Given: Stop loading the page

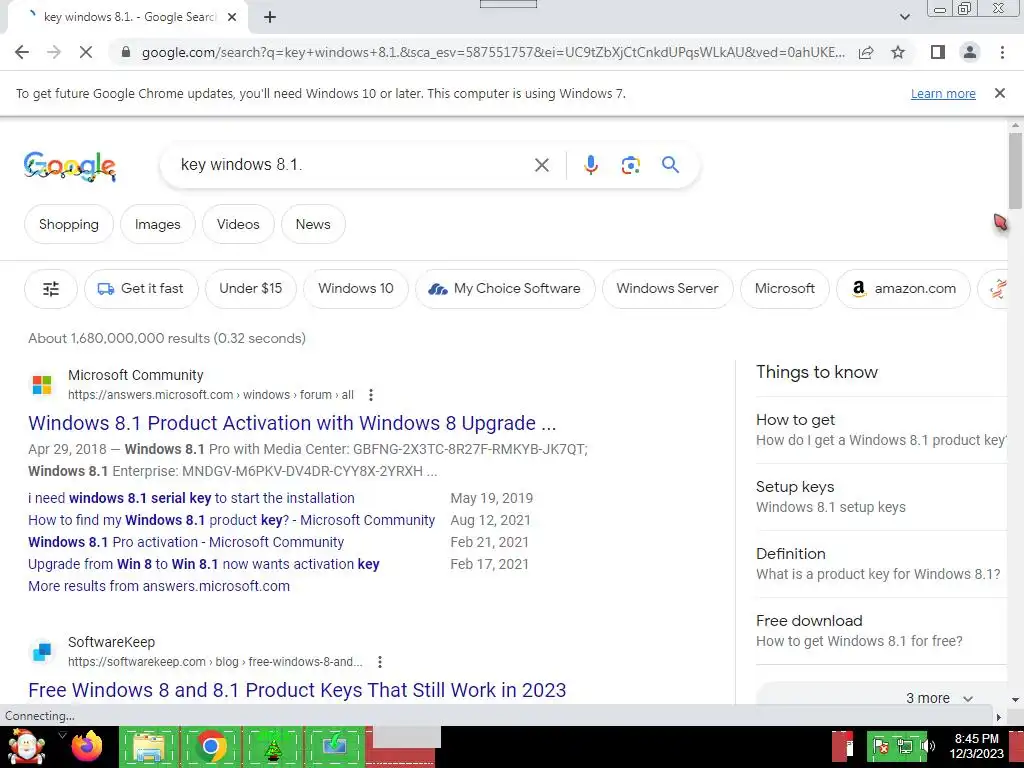Looking at the screenshot, I should 86,52.
